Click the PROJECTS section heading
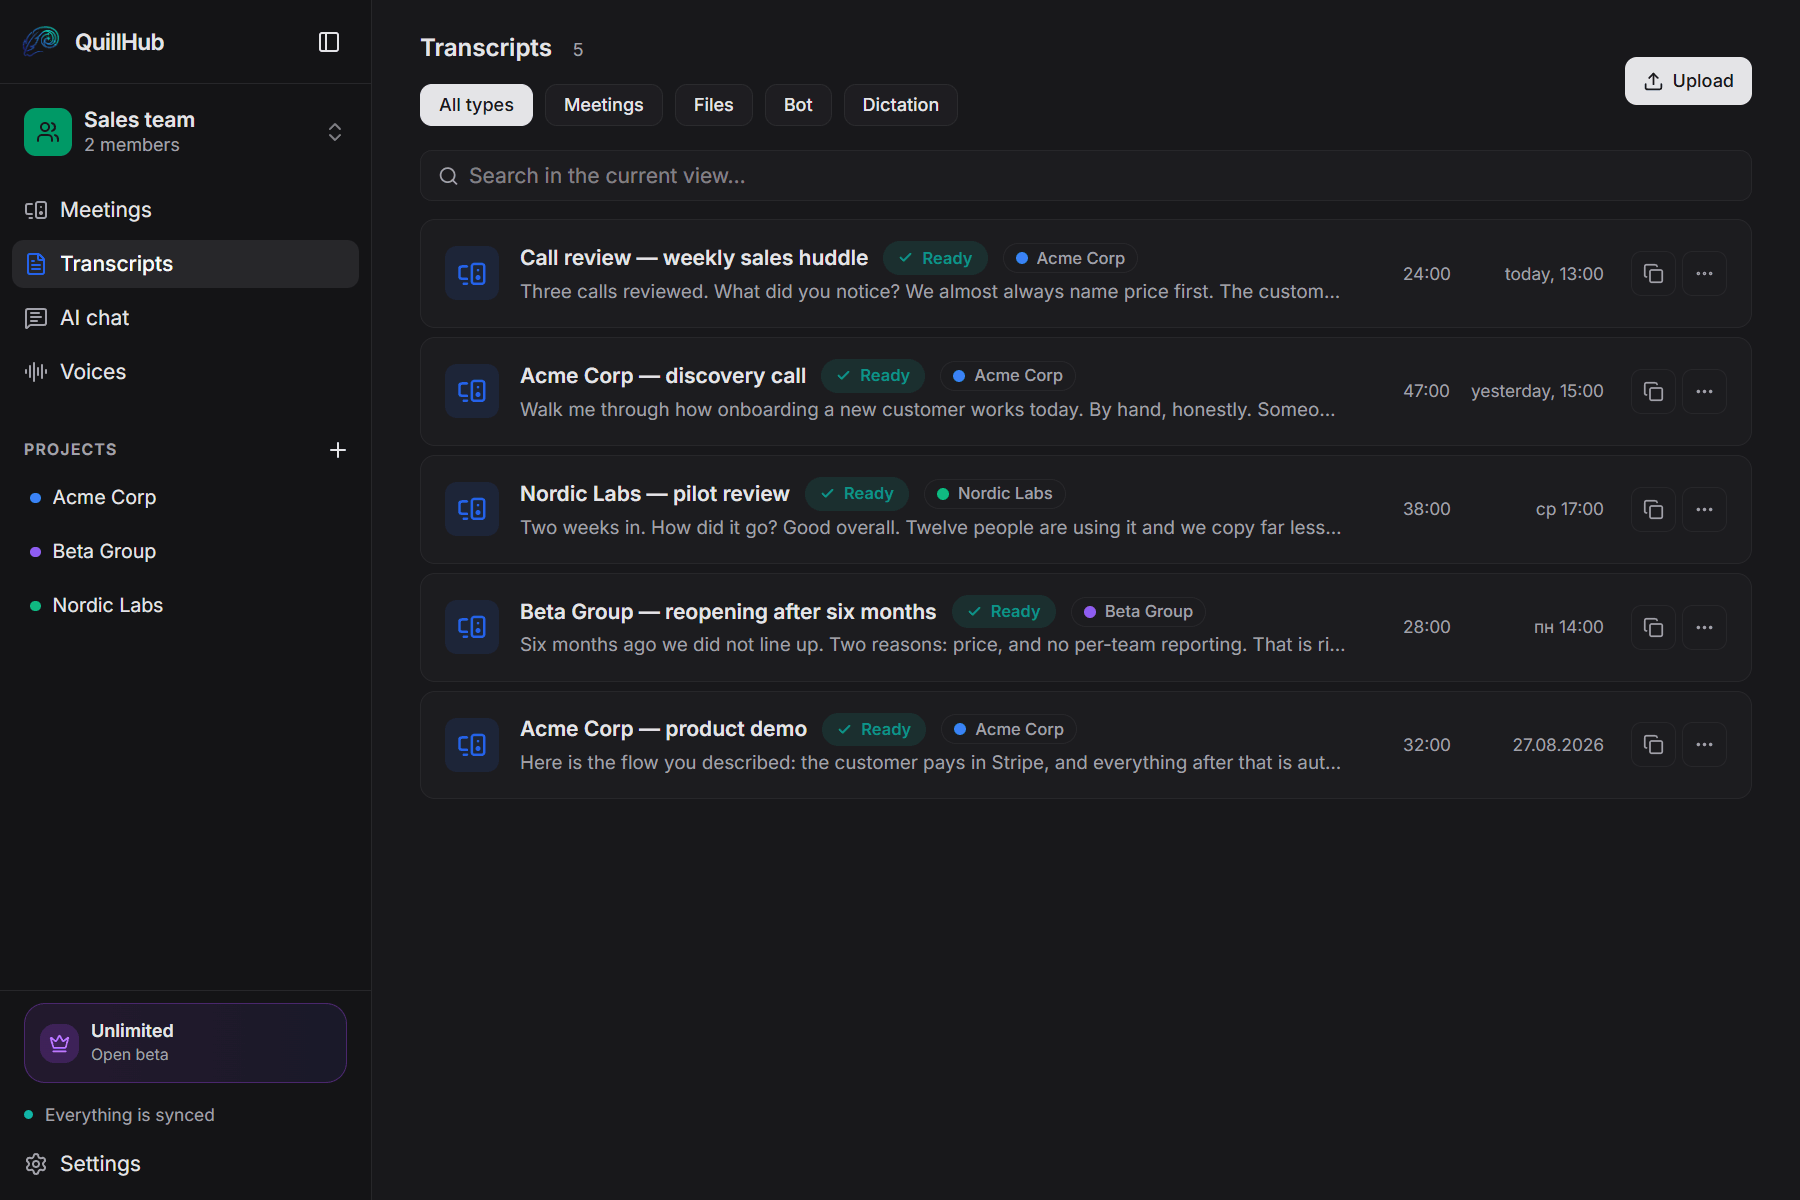This screenshot has width=1800, height=1200. [x=70, y=450]
